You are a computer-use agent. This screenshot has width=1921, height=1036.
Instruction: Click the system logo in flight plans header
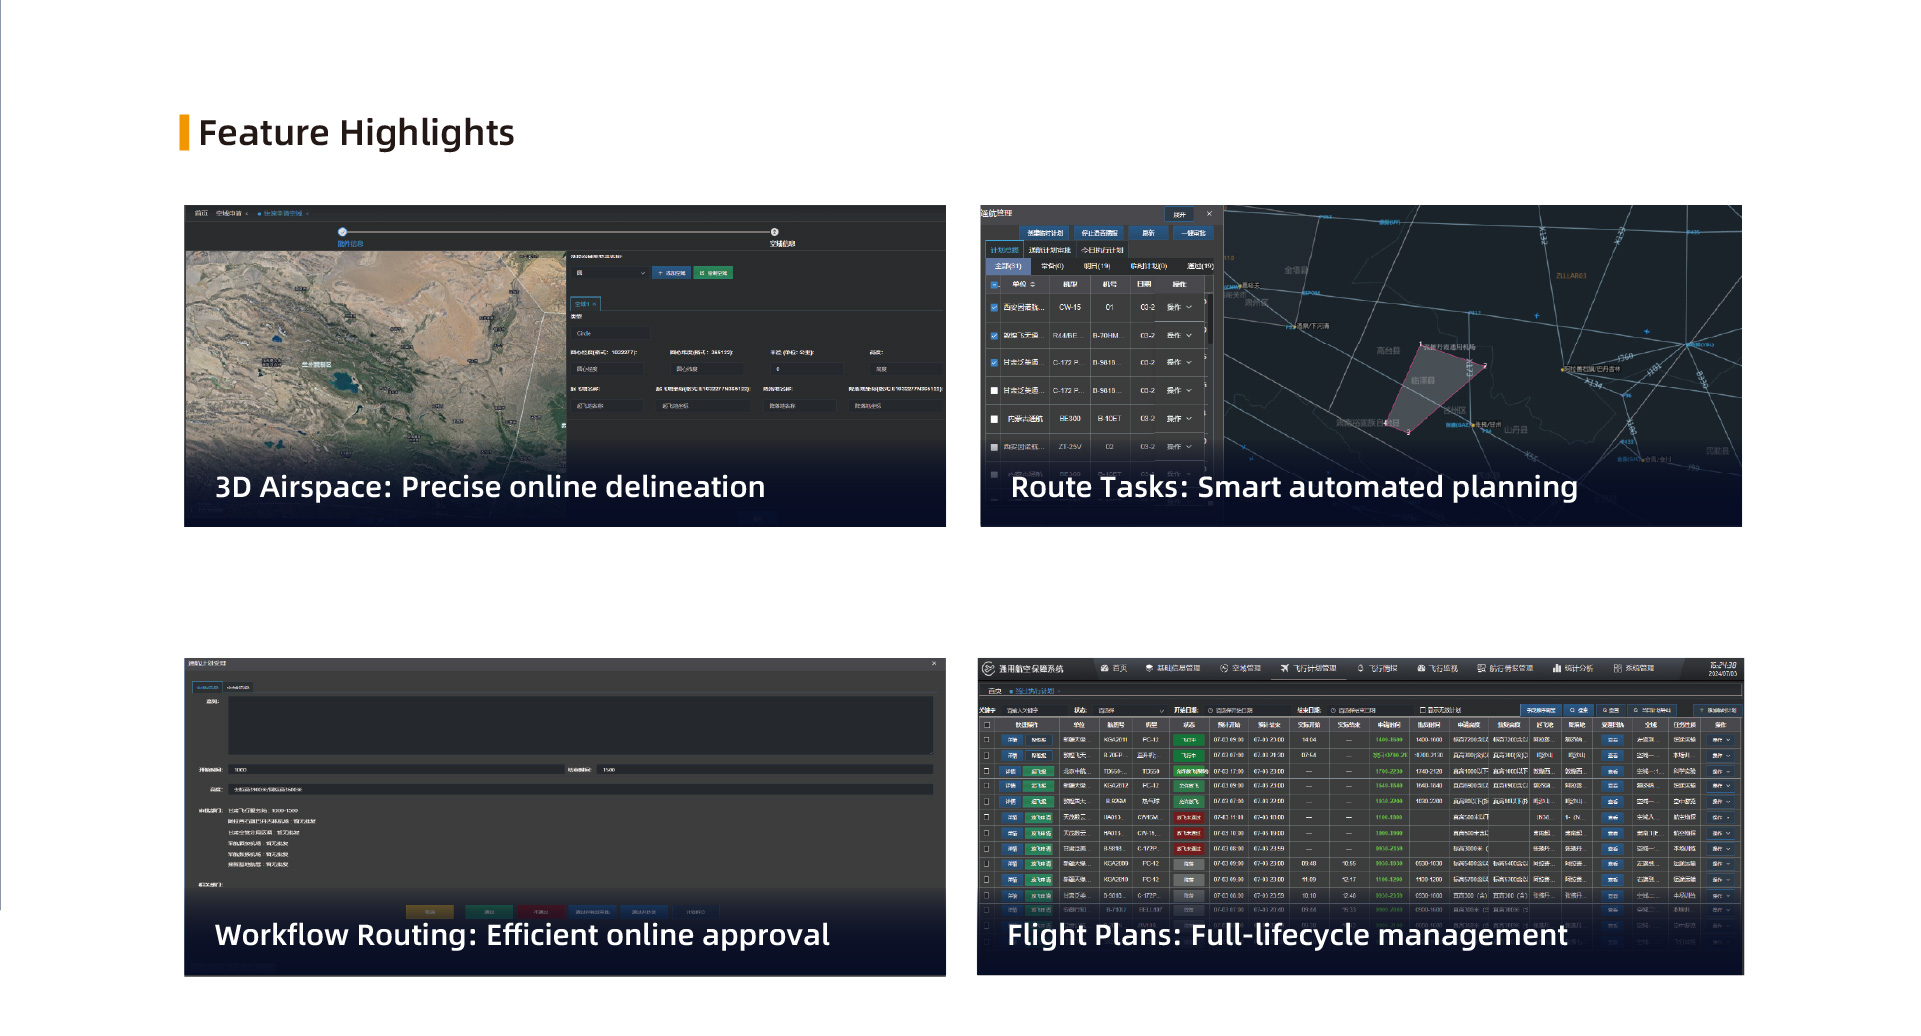(988, 668)
